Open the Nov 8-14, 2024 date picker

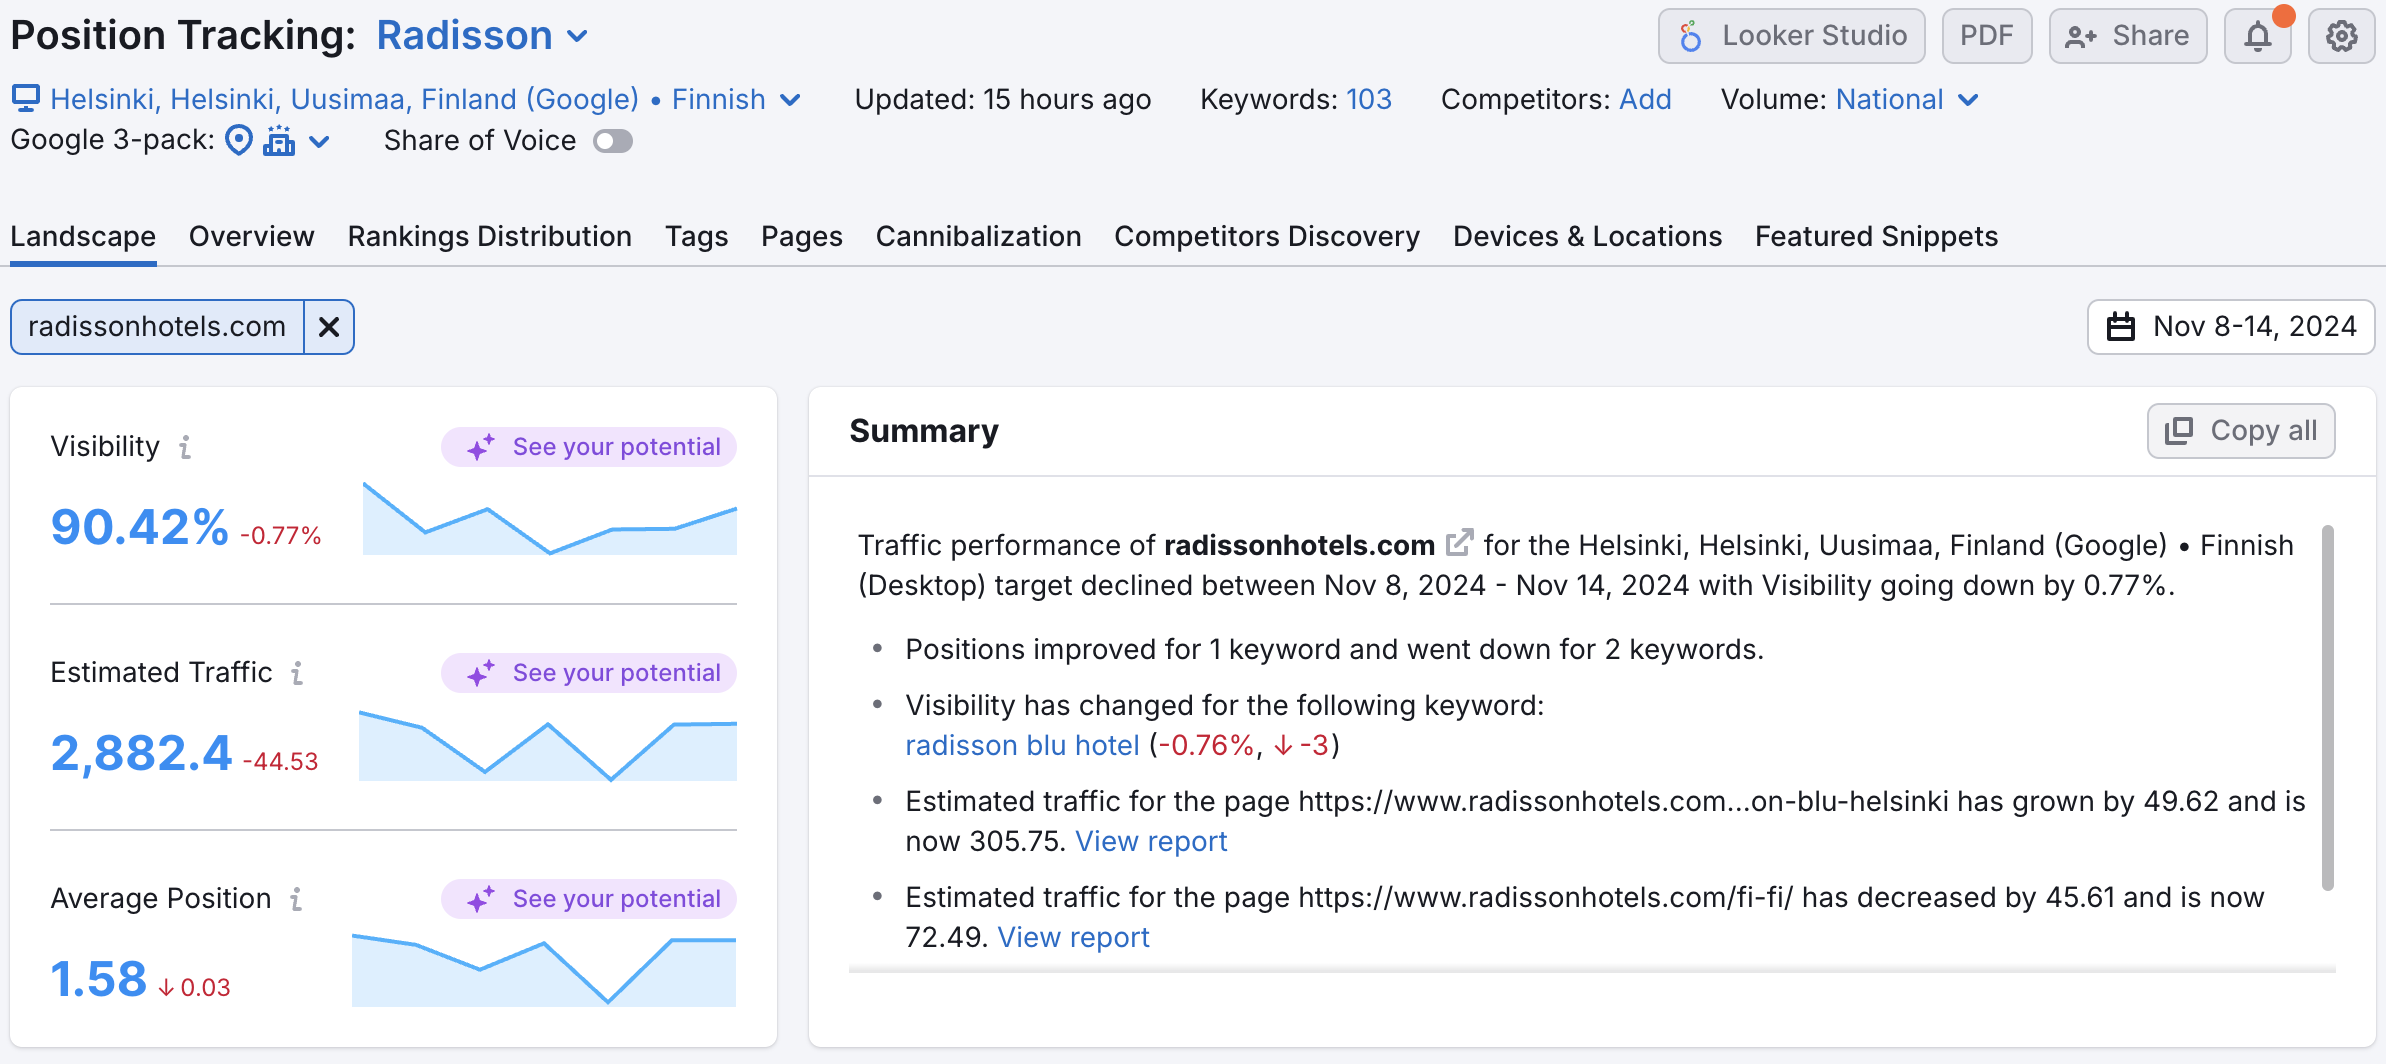pos(2231,327)
